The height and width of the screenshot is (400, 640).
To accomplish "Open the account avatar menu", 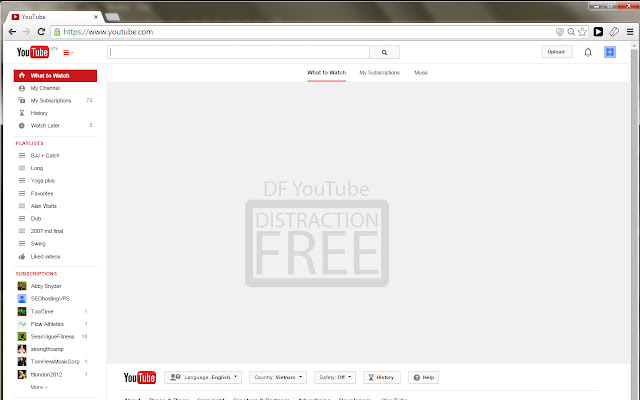I will coord(610,52).
